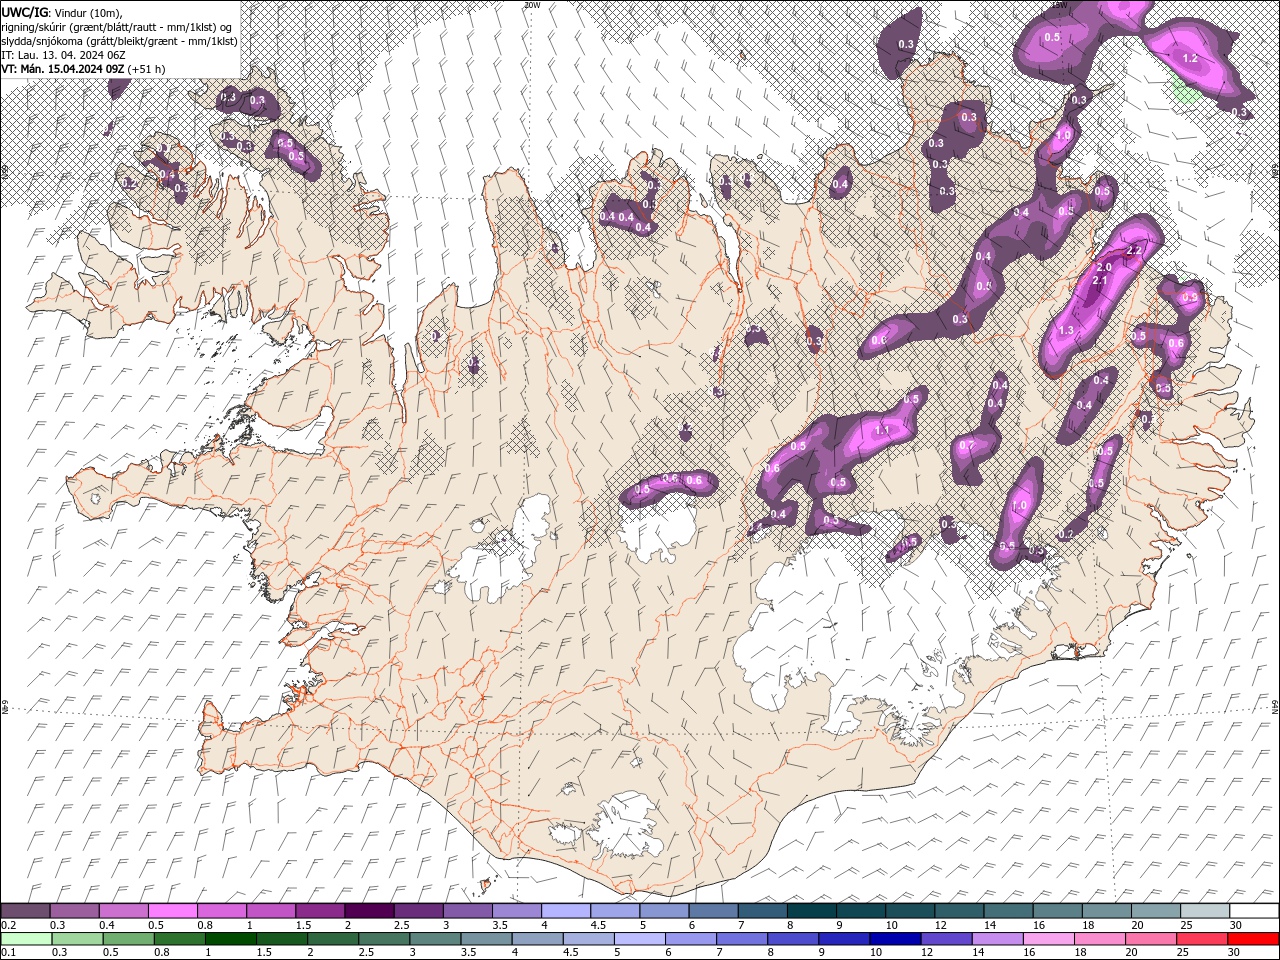Click the '3.5' label on upper scale
The height and width of the screenshot is (960, 1280).
(x=500, y=925)
